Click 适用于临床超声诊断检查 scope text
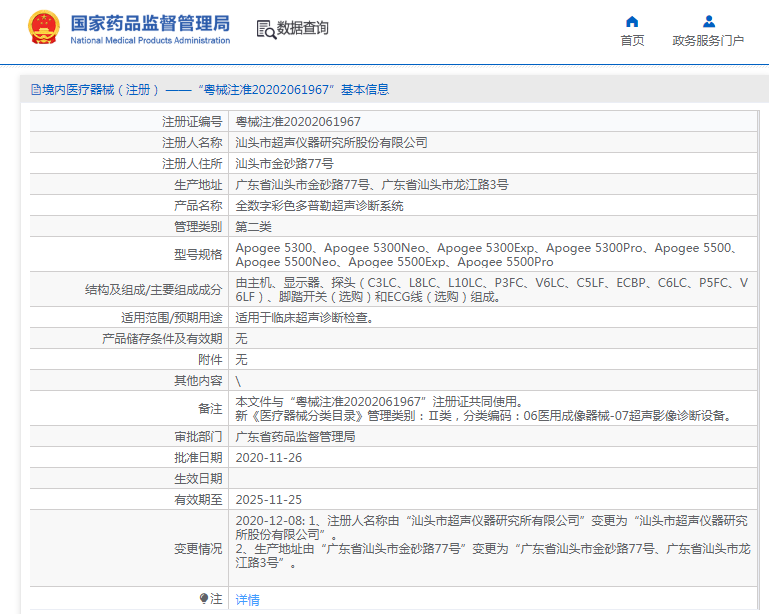The height and width of the screenshot is (614, 769). pyautogui.click(x=305, y=318)
